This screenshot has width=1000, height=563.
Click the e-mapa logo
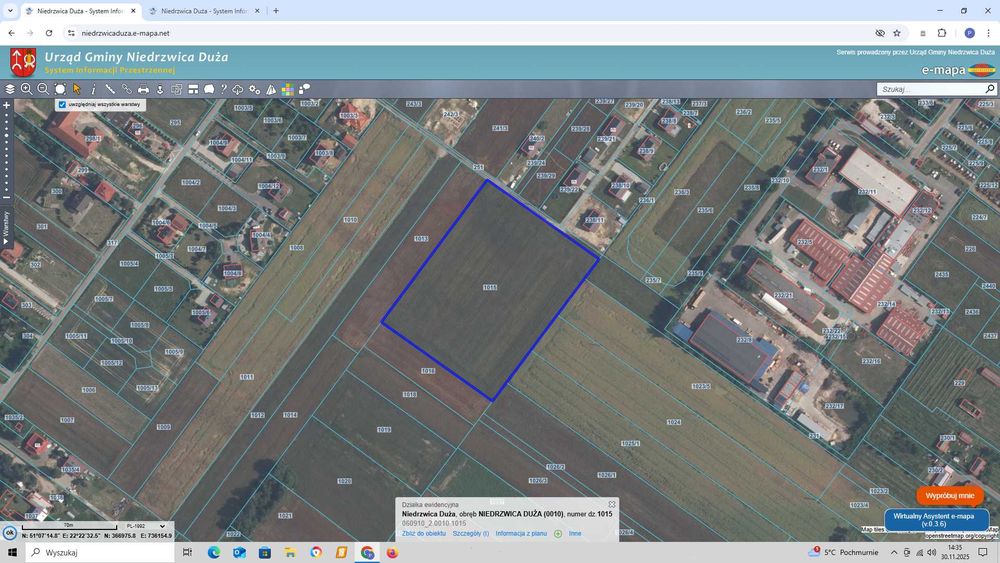click(957, 69)
